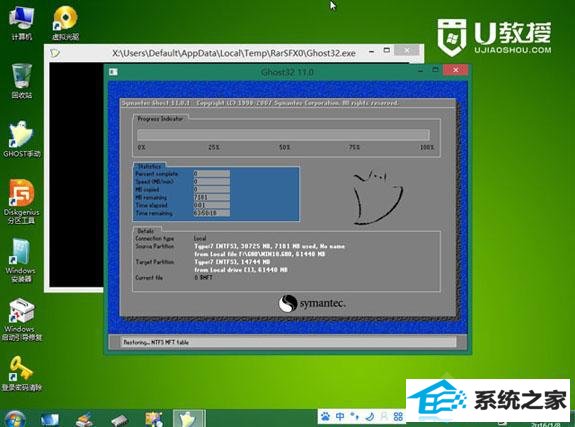Open the 回收站 recycle bin icon
Image resolution: width=575 pixels, height=427 pixels.
22,81
